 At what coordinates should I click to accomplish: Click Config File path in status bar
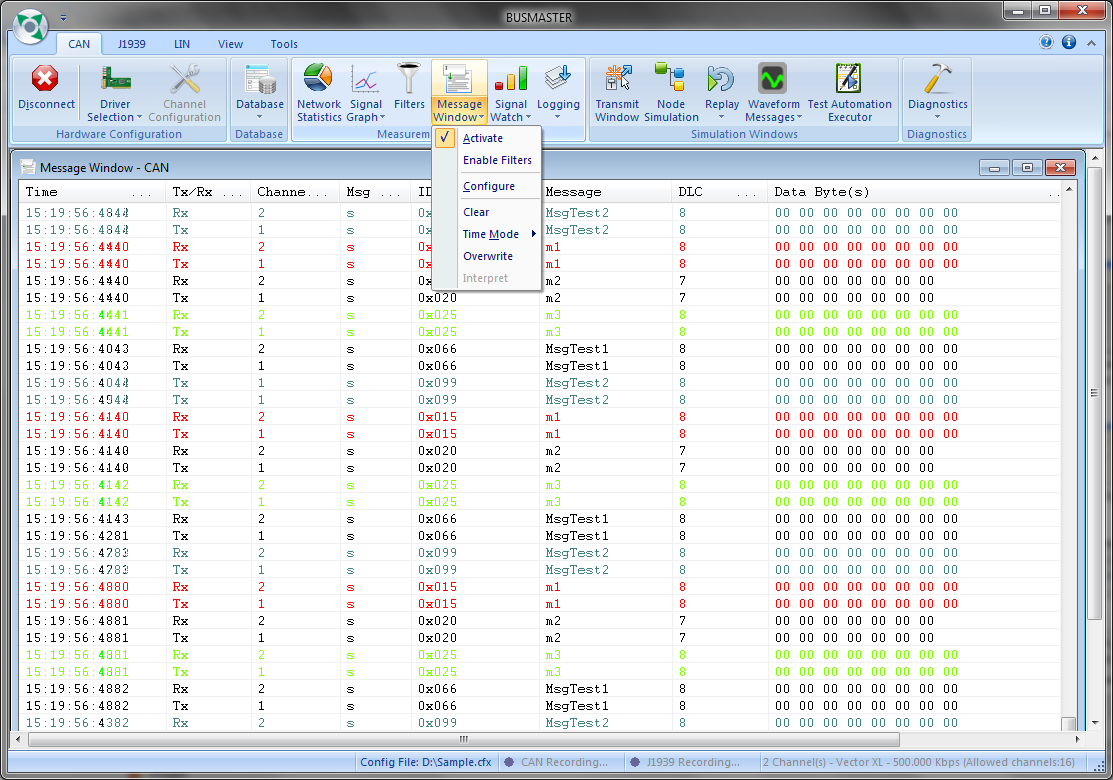pyautogui.click(x=426, y=762)
